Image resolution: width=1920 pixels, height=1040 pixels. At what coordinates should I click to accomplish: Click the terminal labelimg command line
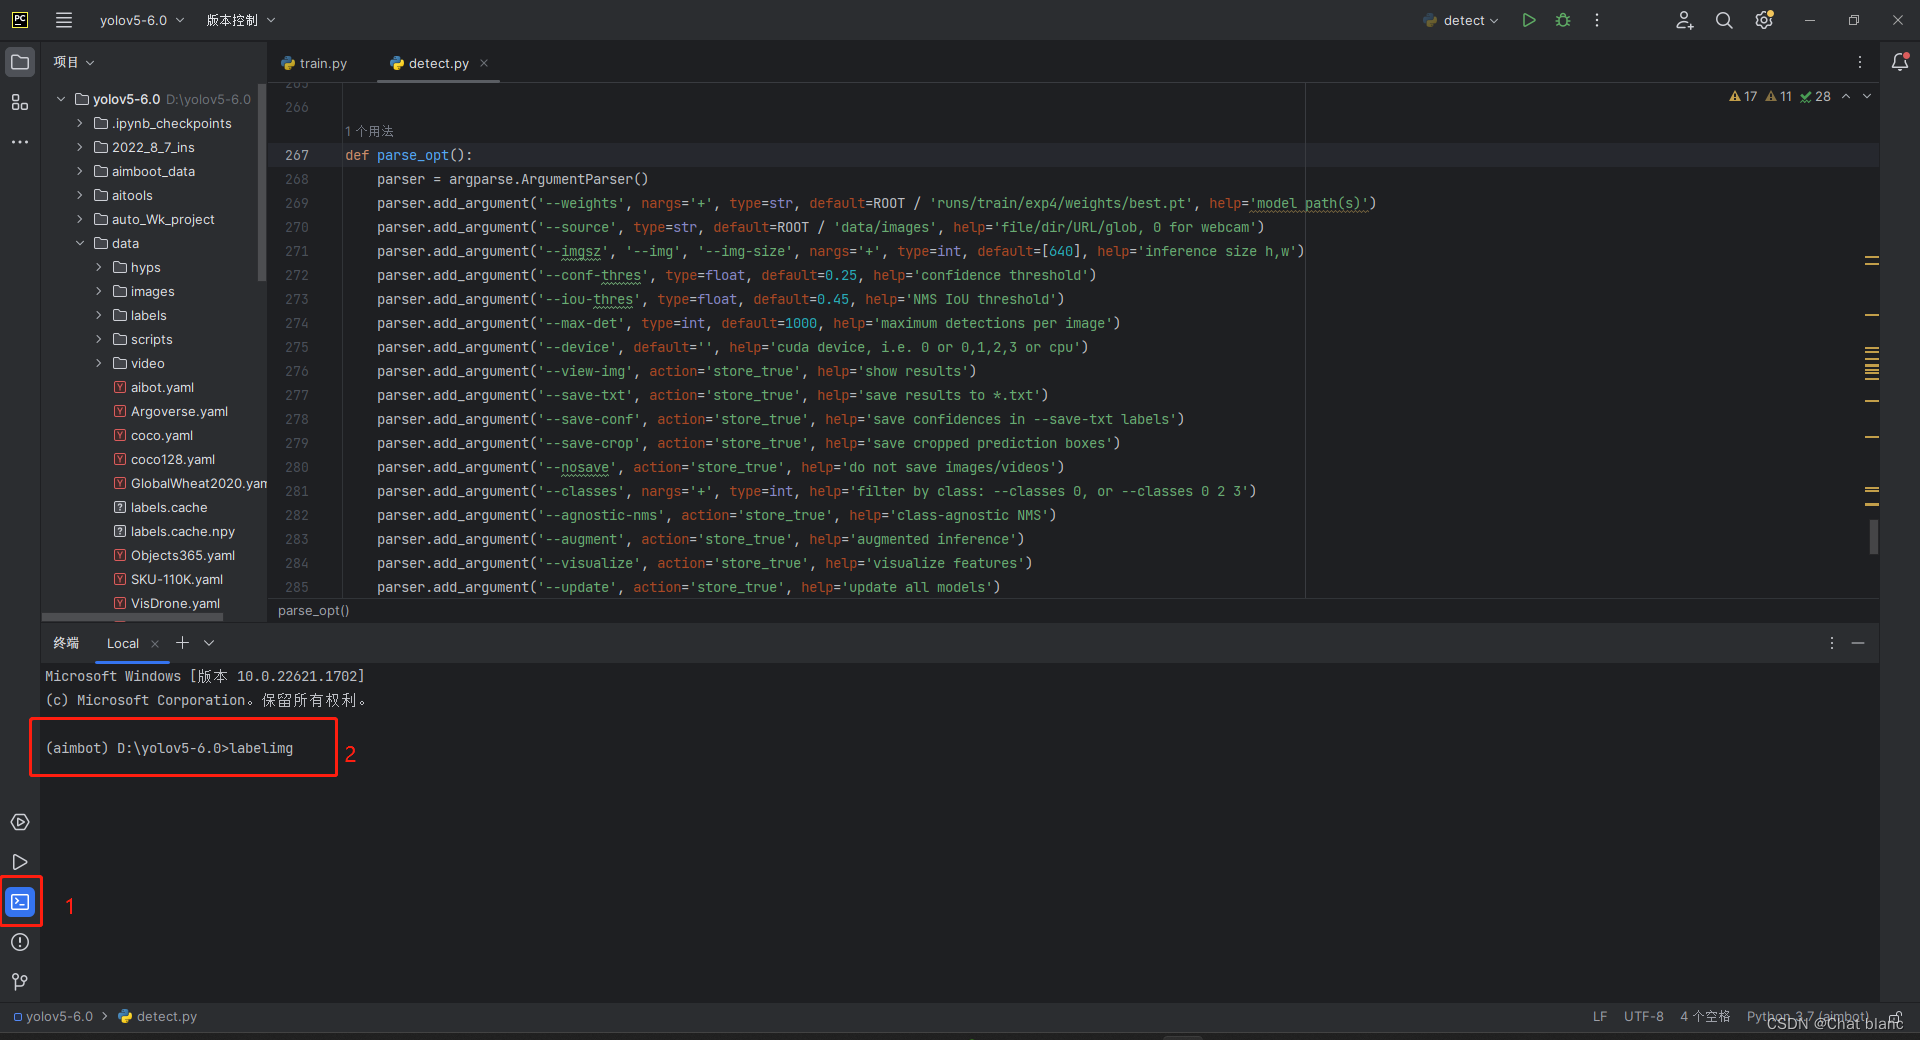coord(169,748)
